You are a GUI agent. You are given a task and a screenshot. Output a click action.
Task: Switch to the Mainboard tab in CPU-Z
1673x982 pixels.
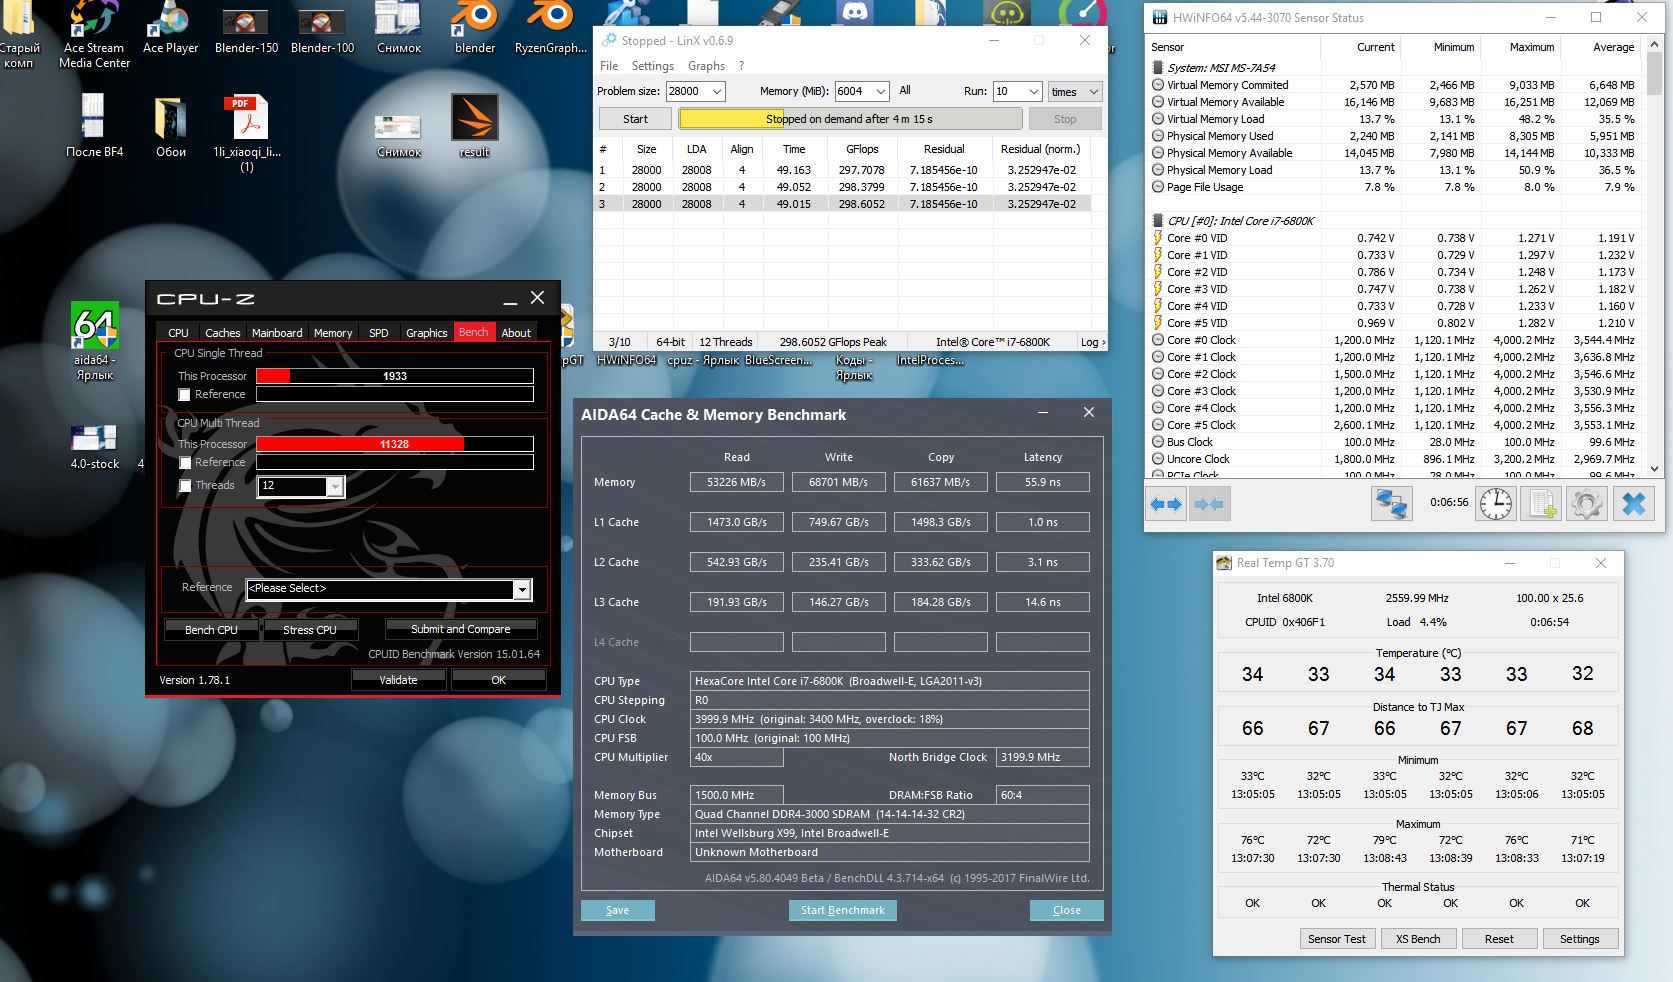click(x=277, y=333)
